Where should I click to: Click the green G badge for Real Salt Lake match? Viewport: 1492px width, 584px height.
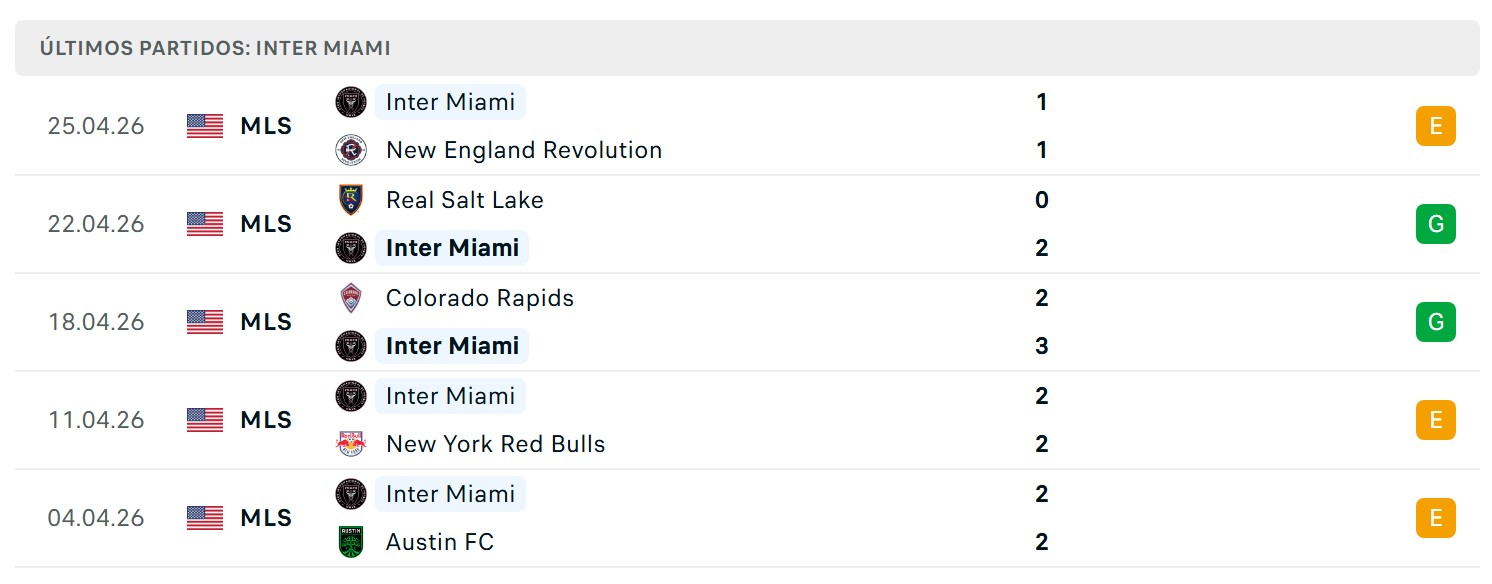pyautogui.click(x=1436, y=224)
